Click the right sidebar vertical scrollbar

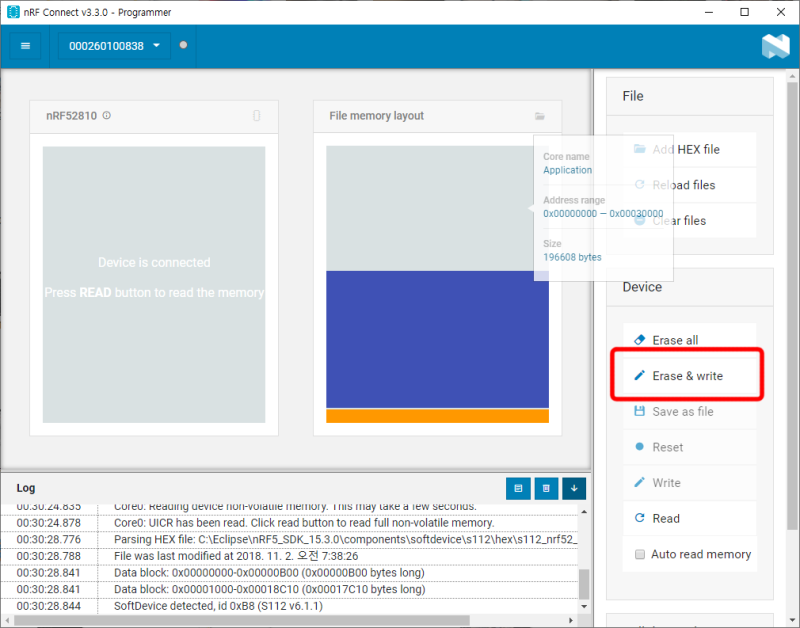click(x=791, y=306)
